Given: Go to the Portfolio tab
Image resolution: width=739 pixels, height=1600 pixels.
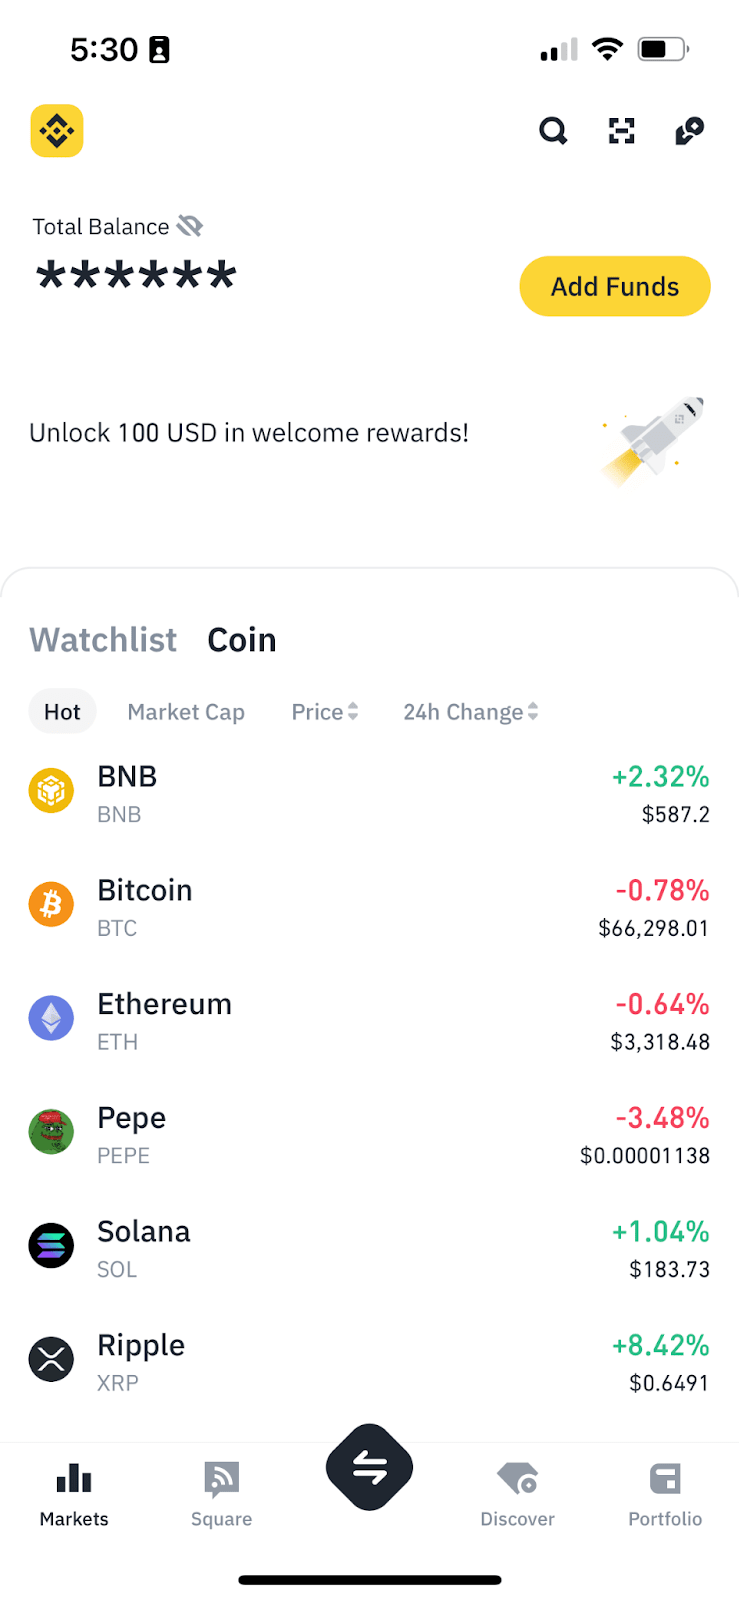Looking at the screenshot, I should (665, 1494).
